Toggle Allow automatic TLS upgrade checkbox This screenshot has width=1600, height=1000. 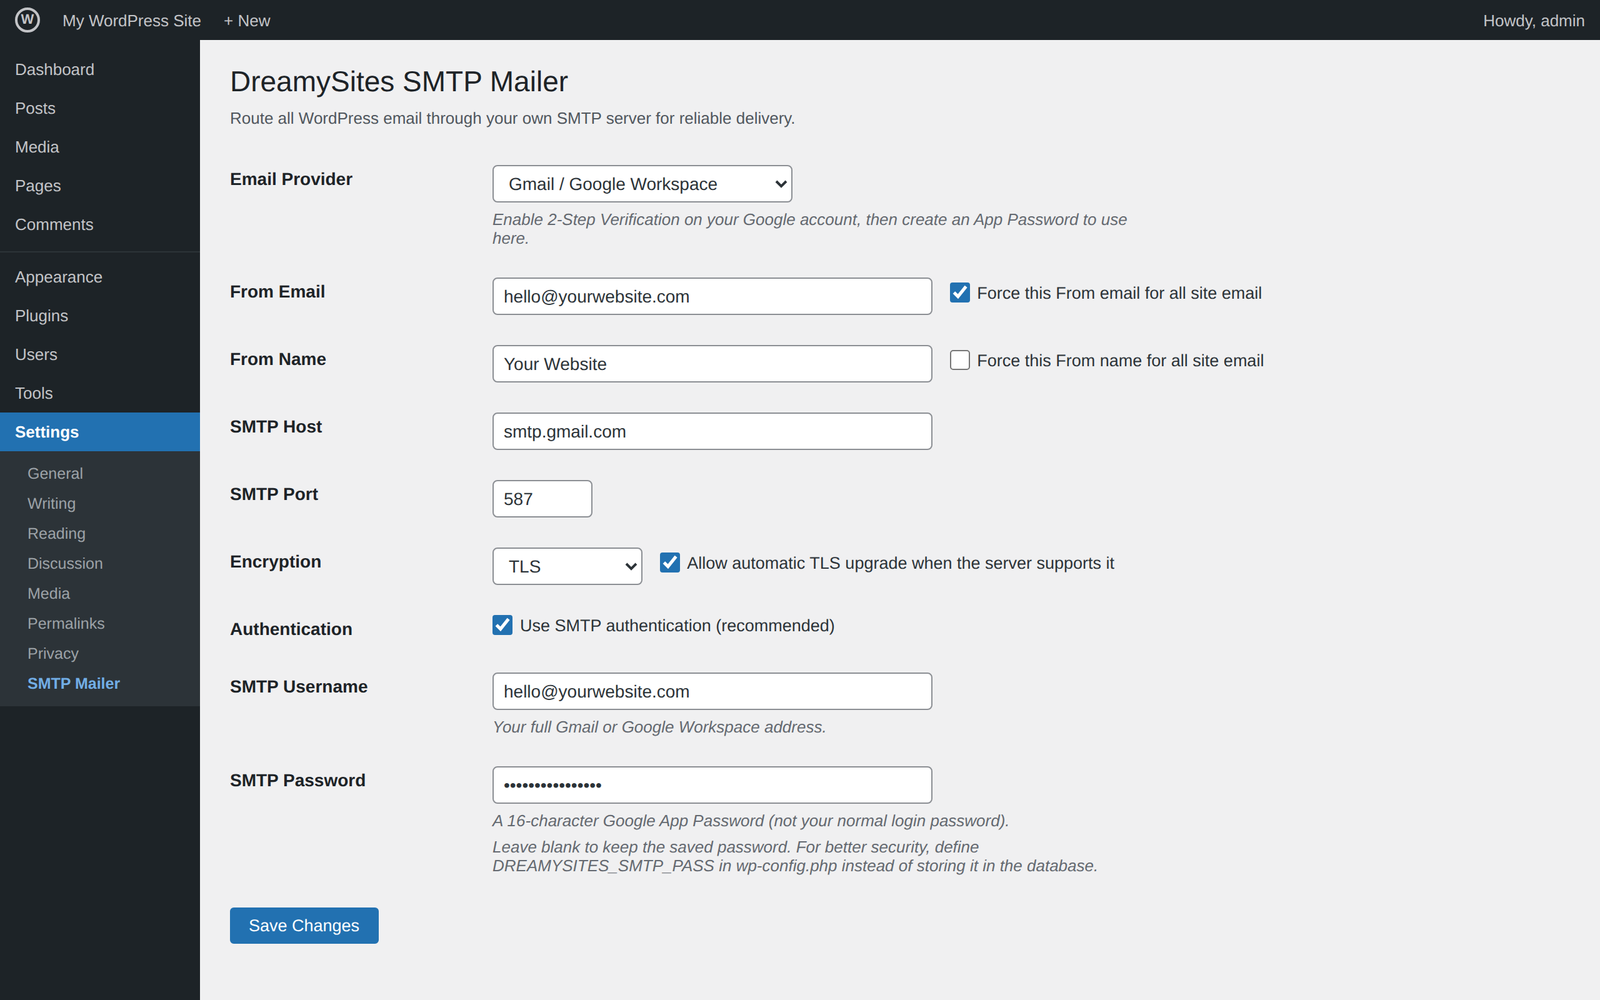pos(670,563)
